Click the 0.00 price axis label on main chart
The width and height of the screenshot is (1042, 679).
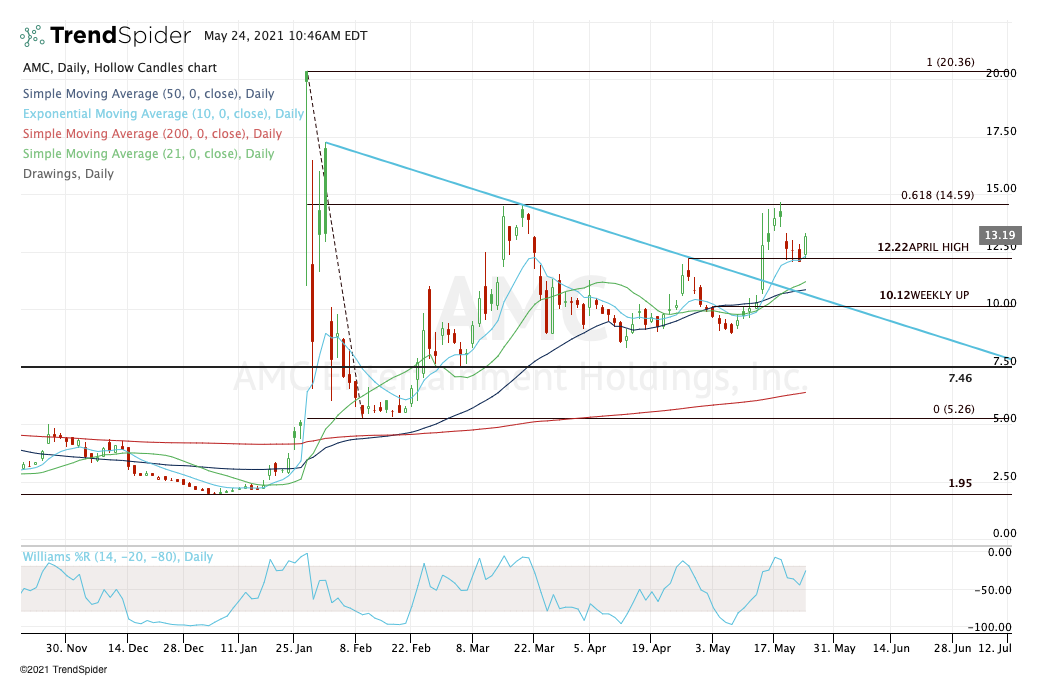pos(1003,533)
